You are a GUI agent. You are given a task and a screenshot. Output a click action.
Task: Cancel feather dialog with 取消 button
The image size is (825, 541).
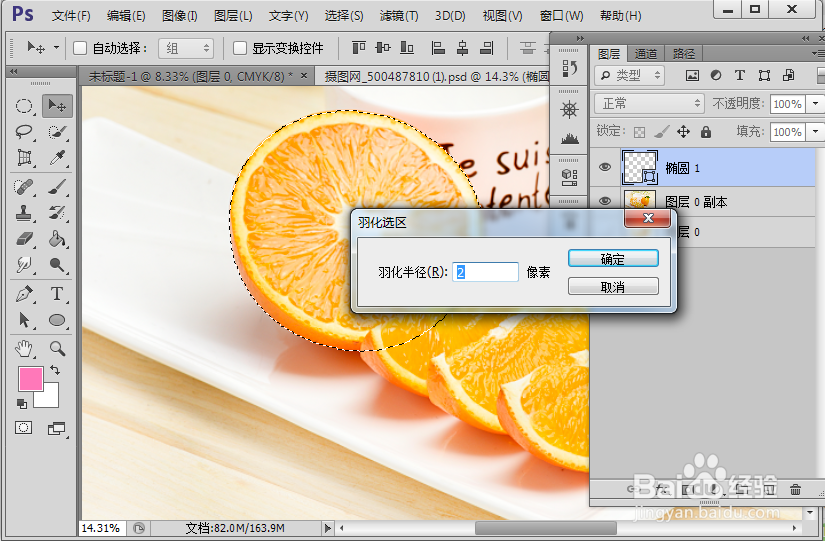613,287
